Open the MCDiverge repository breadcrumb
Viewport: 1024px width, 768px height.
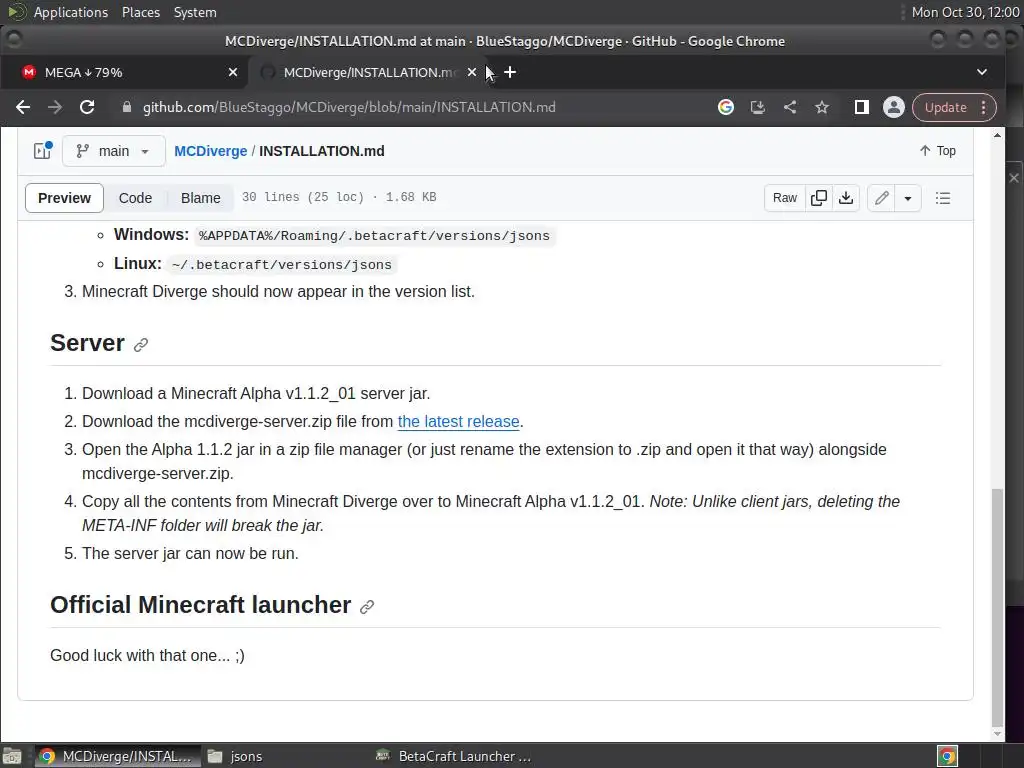(x=210, y=151)
